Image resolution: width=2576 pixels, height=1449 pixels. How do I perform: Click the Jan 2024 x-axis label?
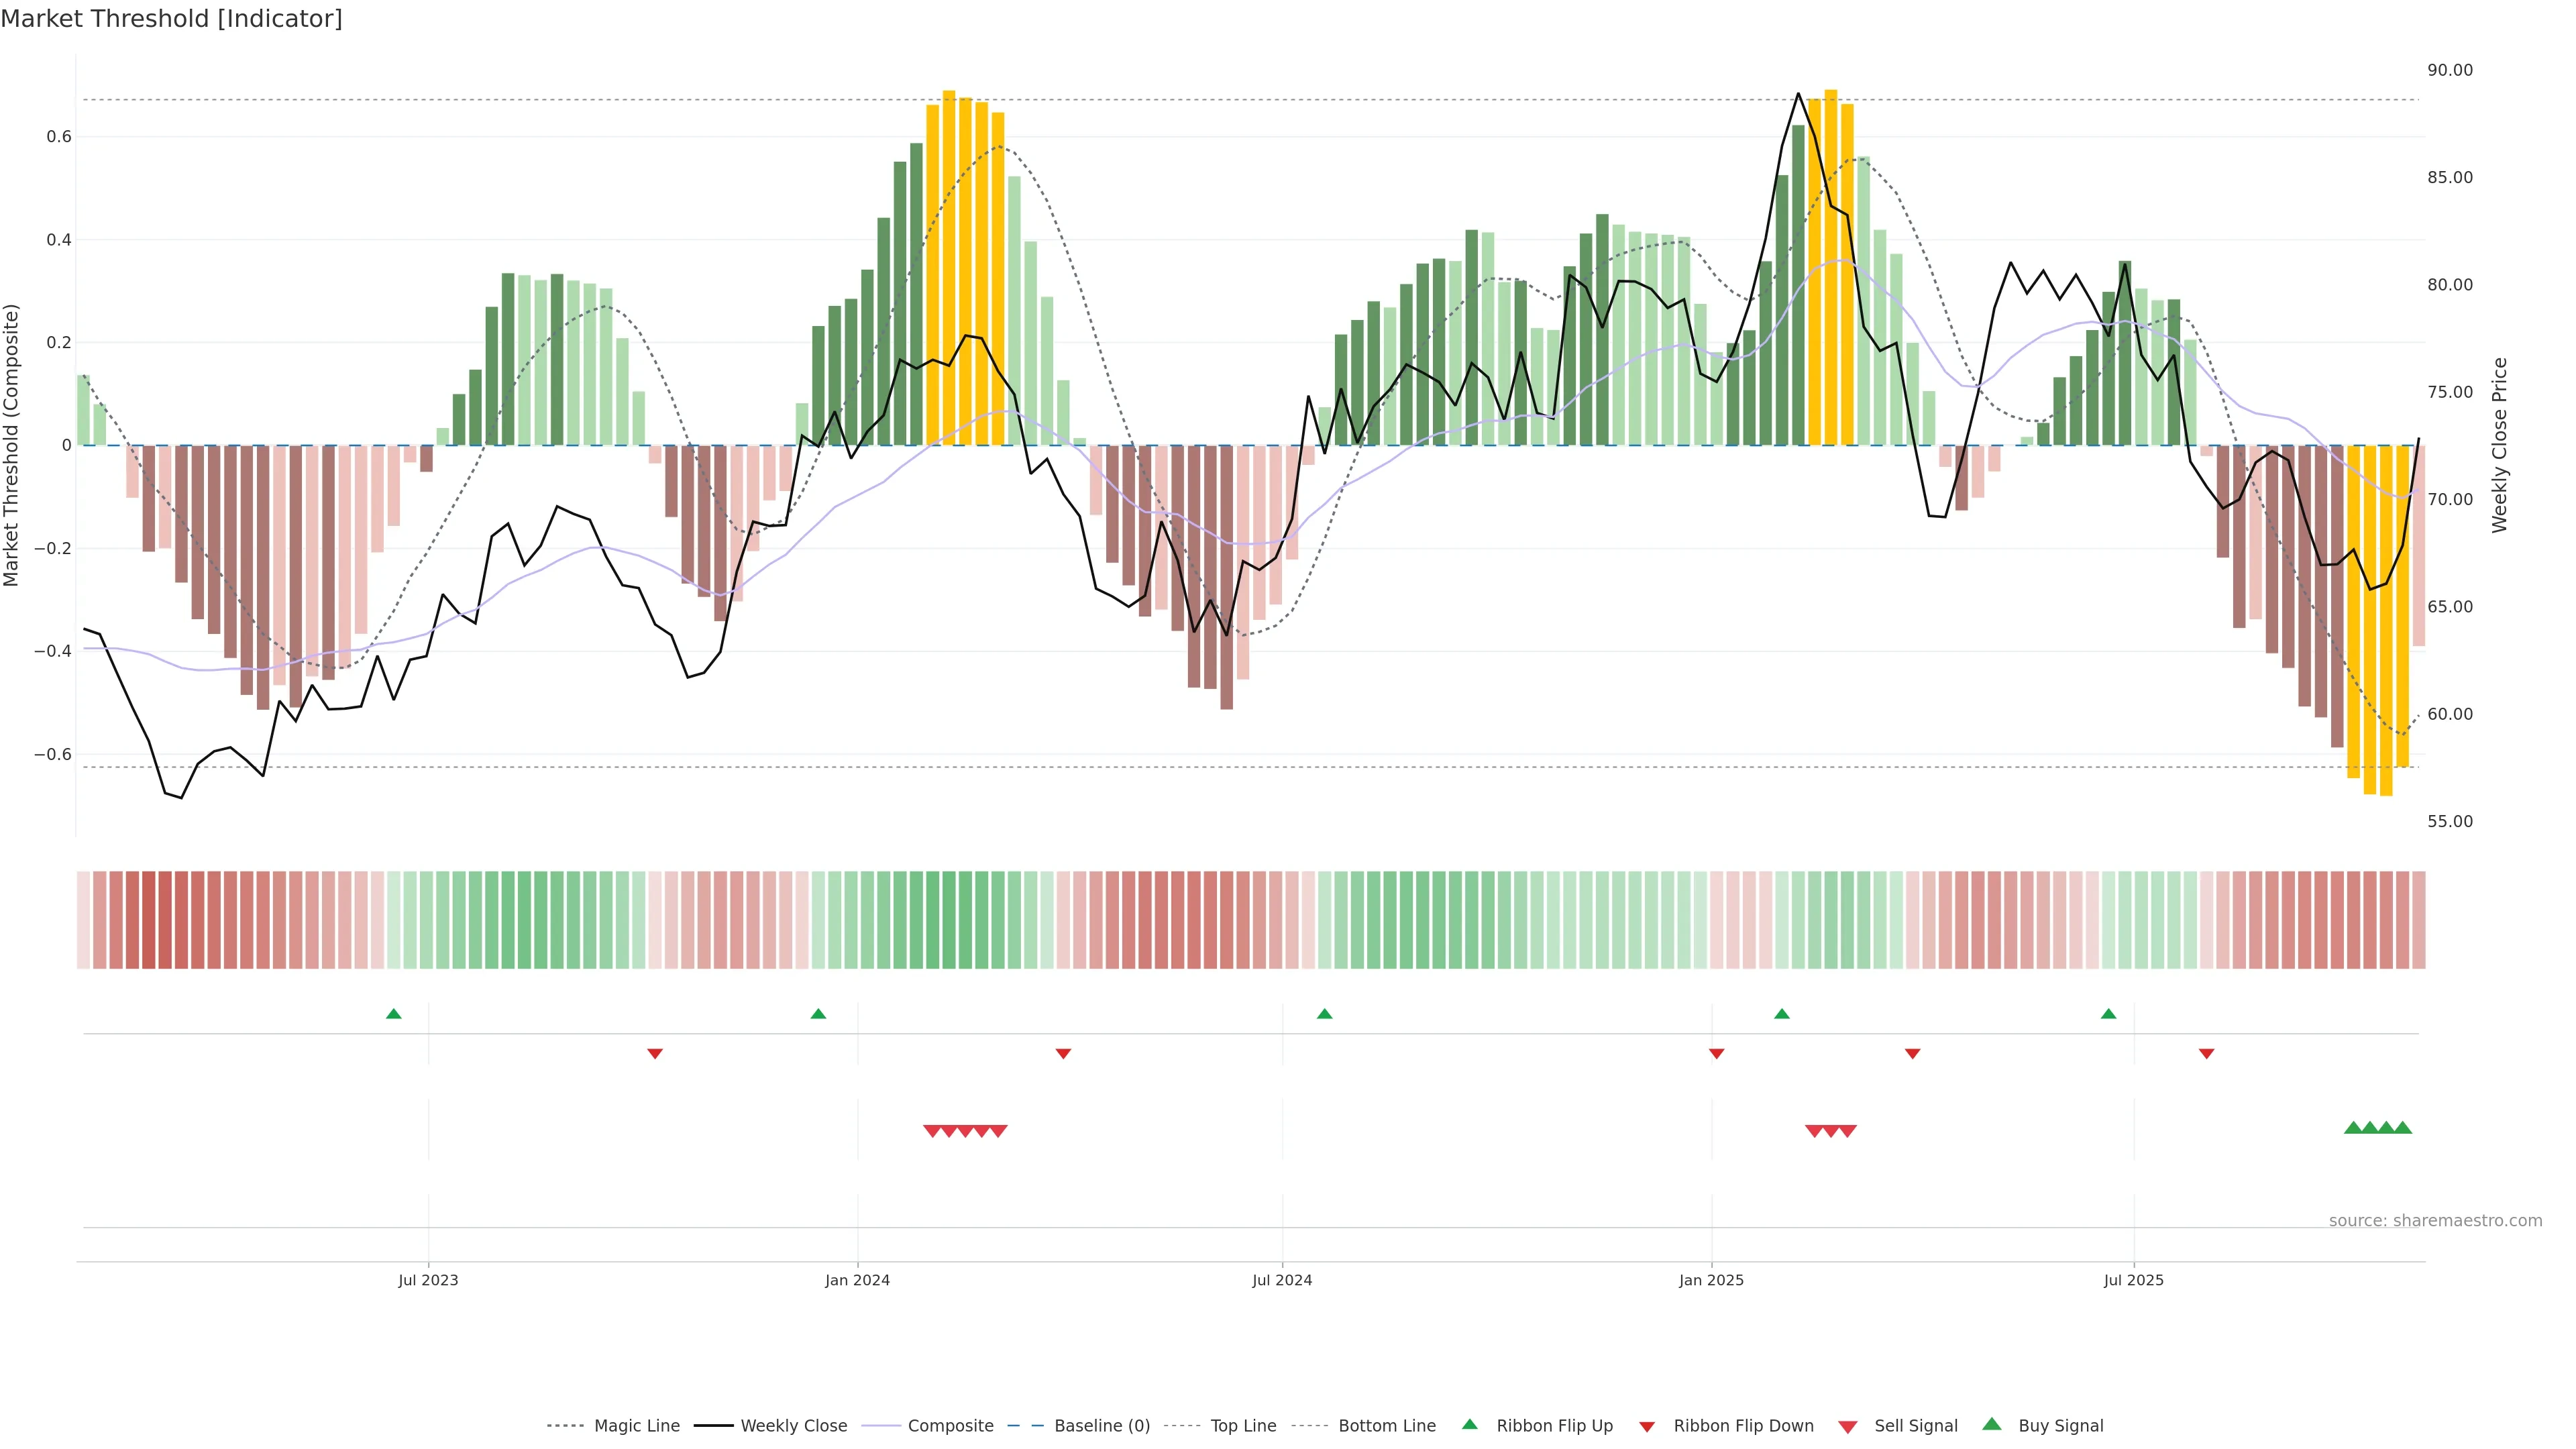[857, 1280]
